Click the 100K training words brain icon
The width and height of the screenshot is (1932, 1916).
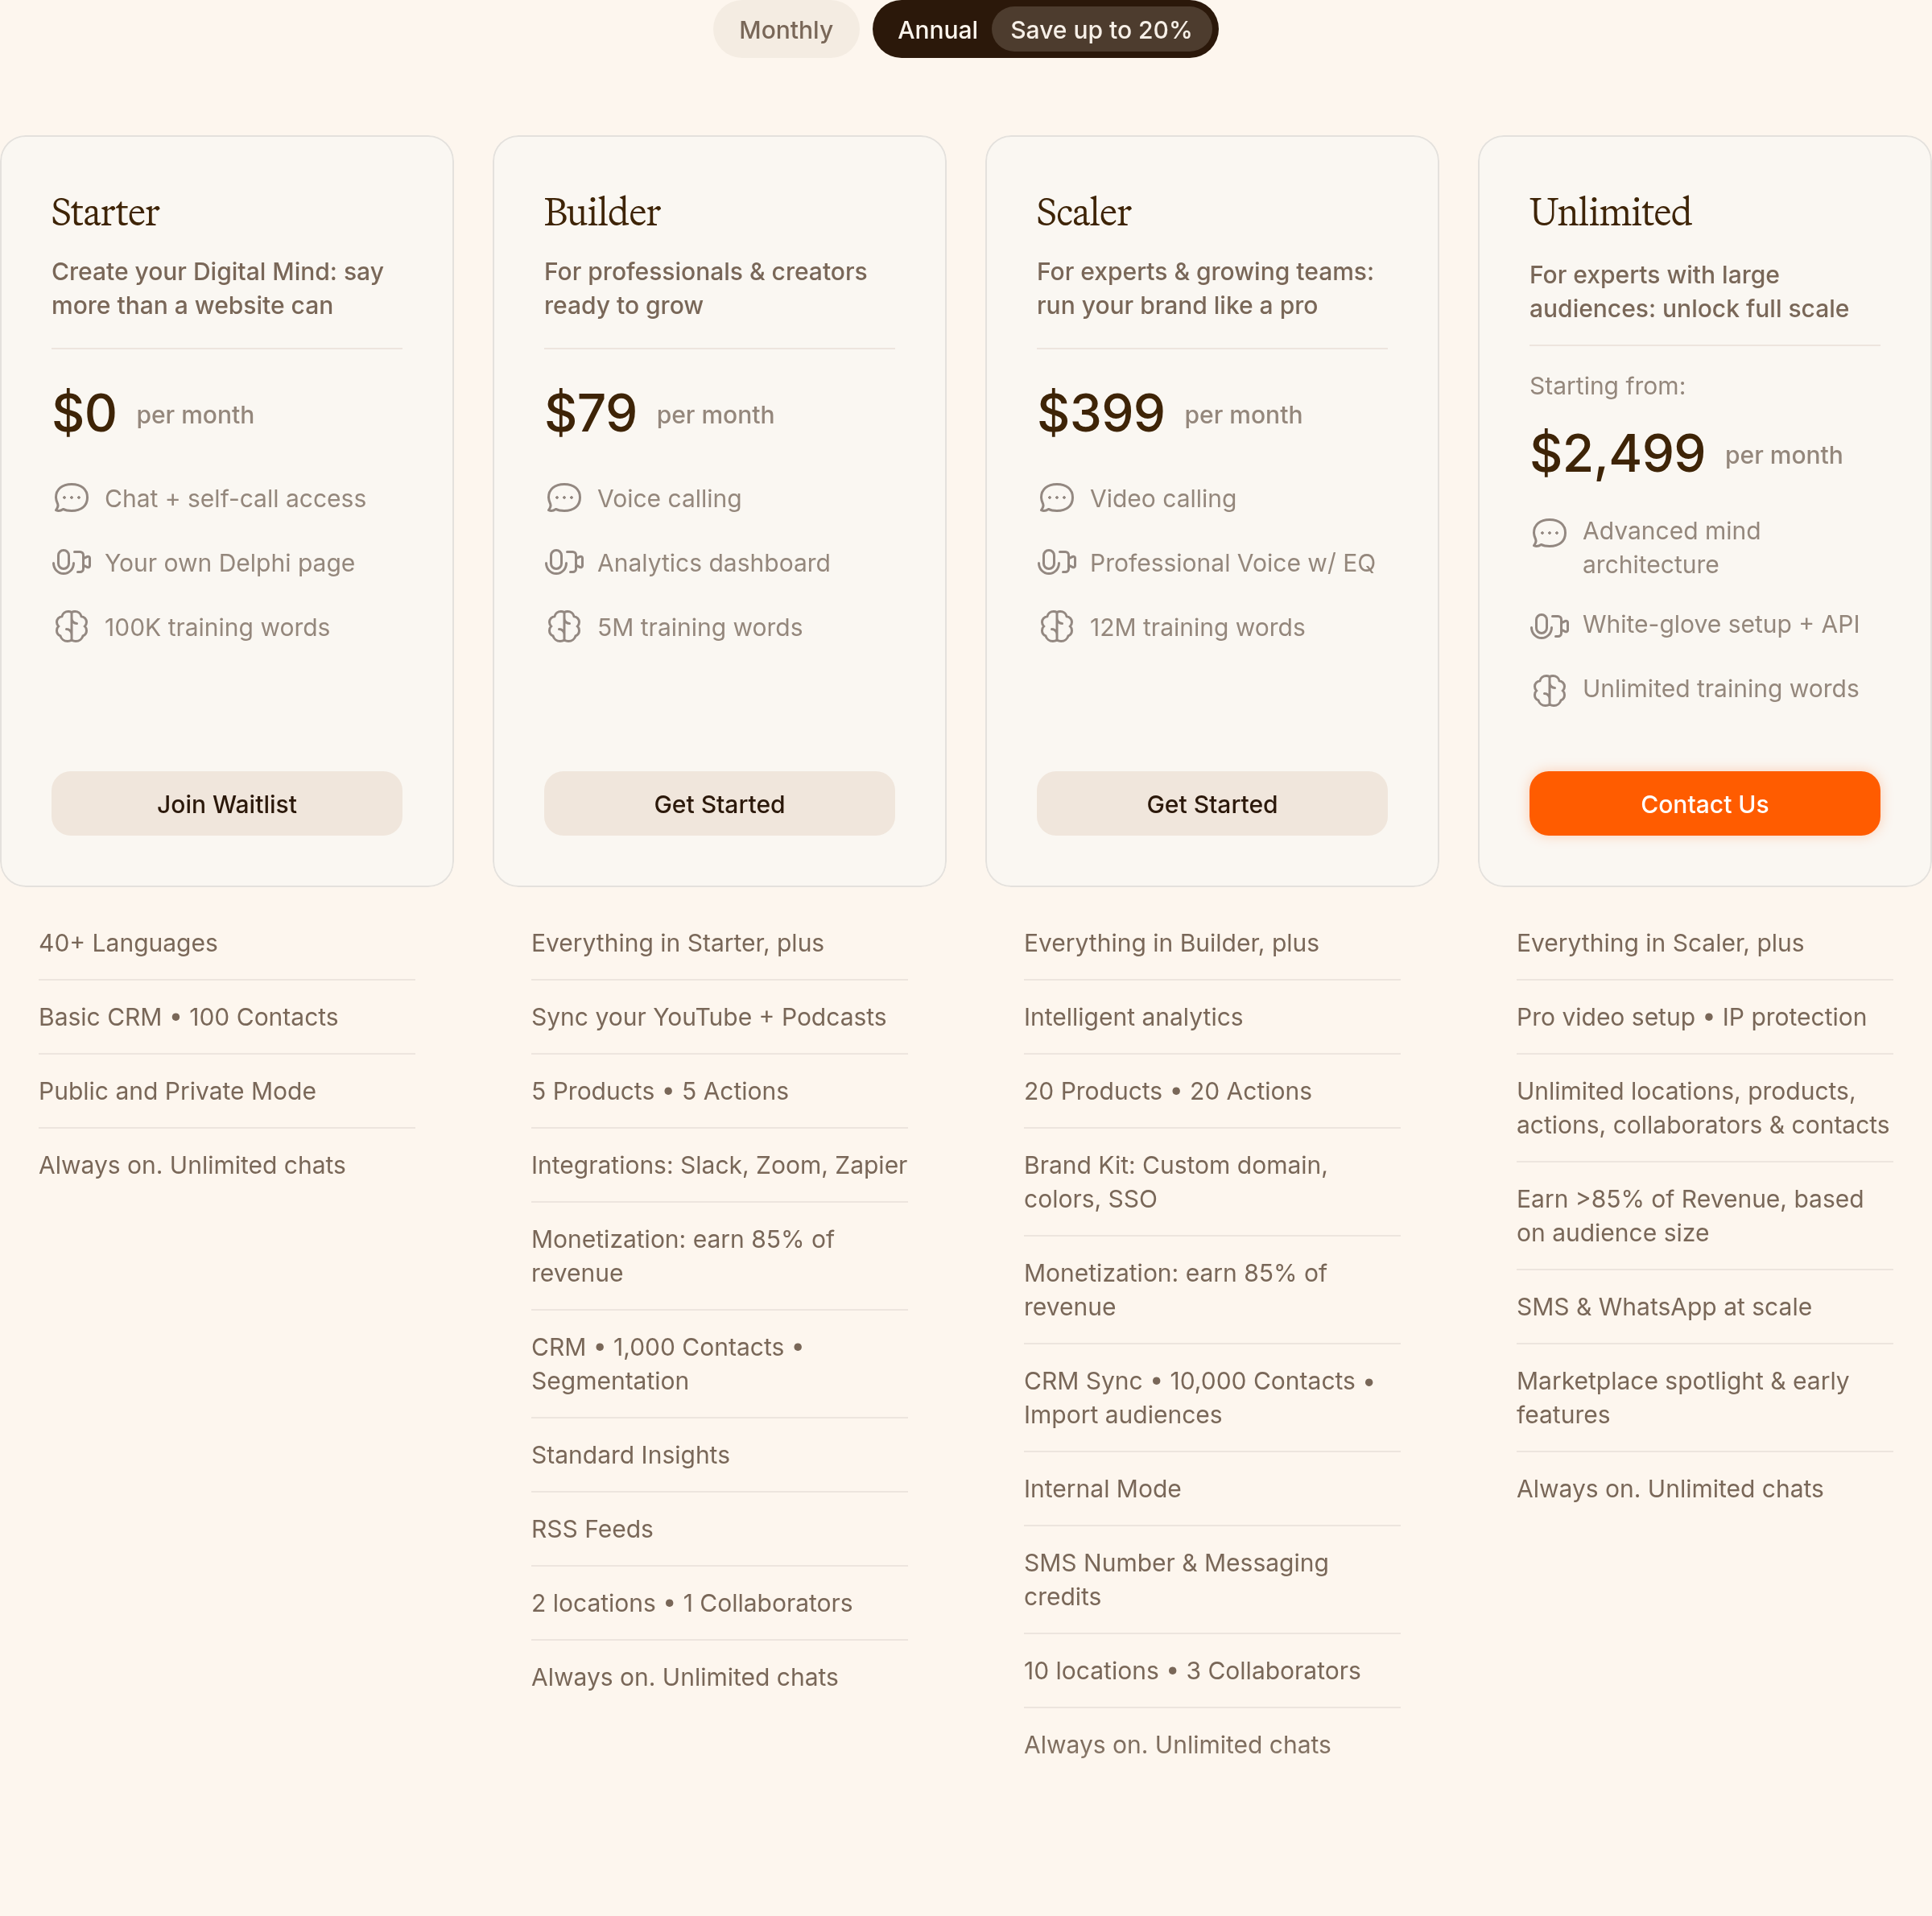[x=71, y=627]
